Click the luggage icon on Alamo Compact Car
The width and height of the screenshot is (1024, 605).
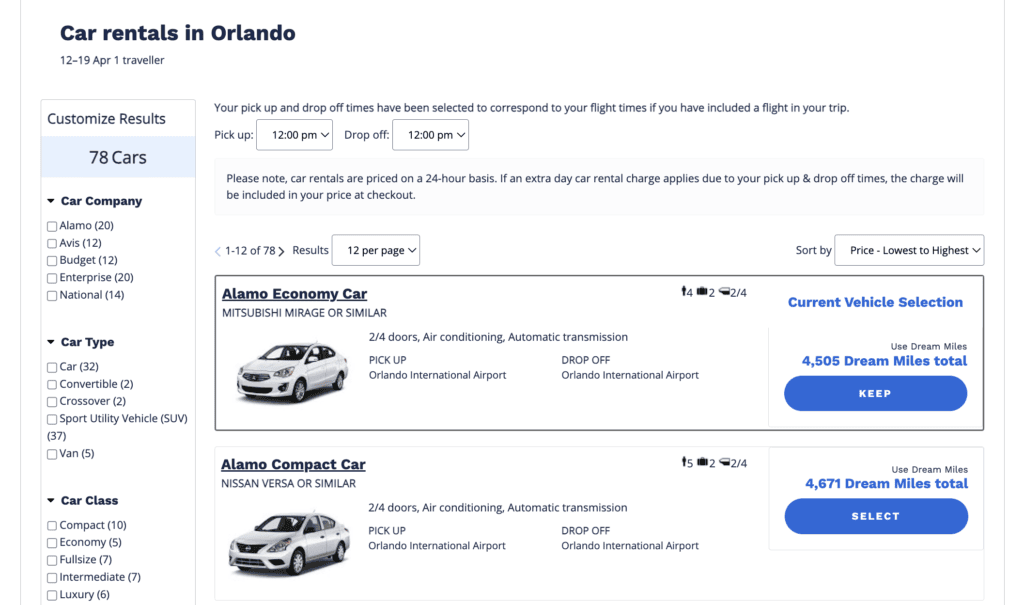[702, 463]
